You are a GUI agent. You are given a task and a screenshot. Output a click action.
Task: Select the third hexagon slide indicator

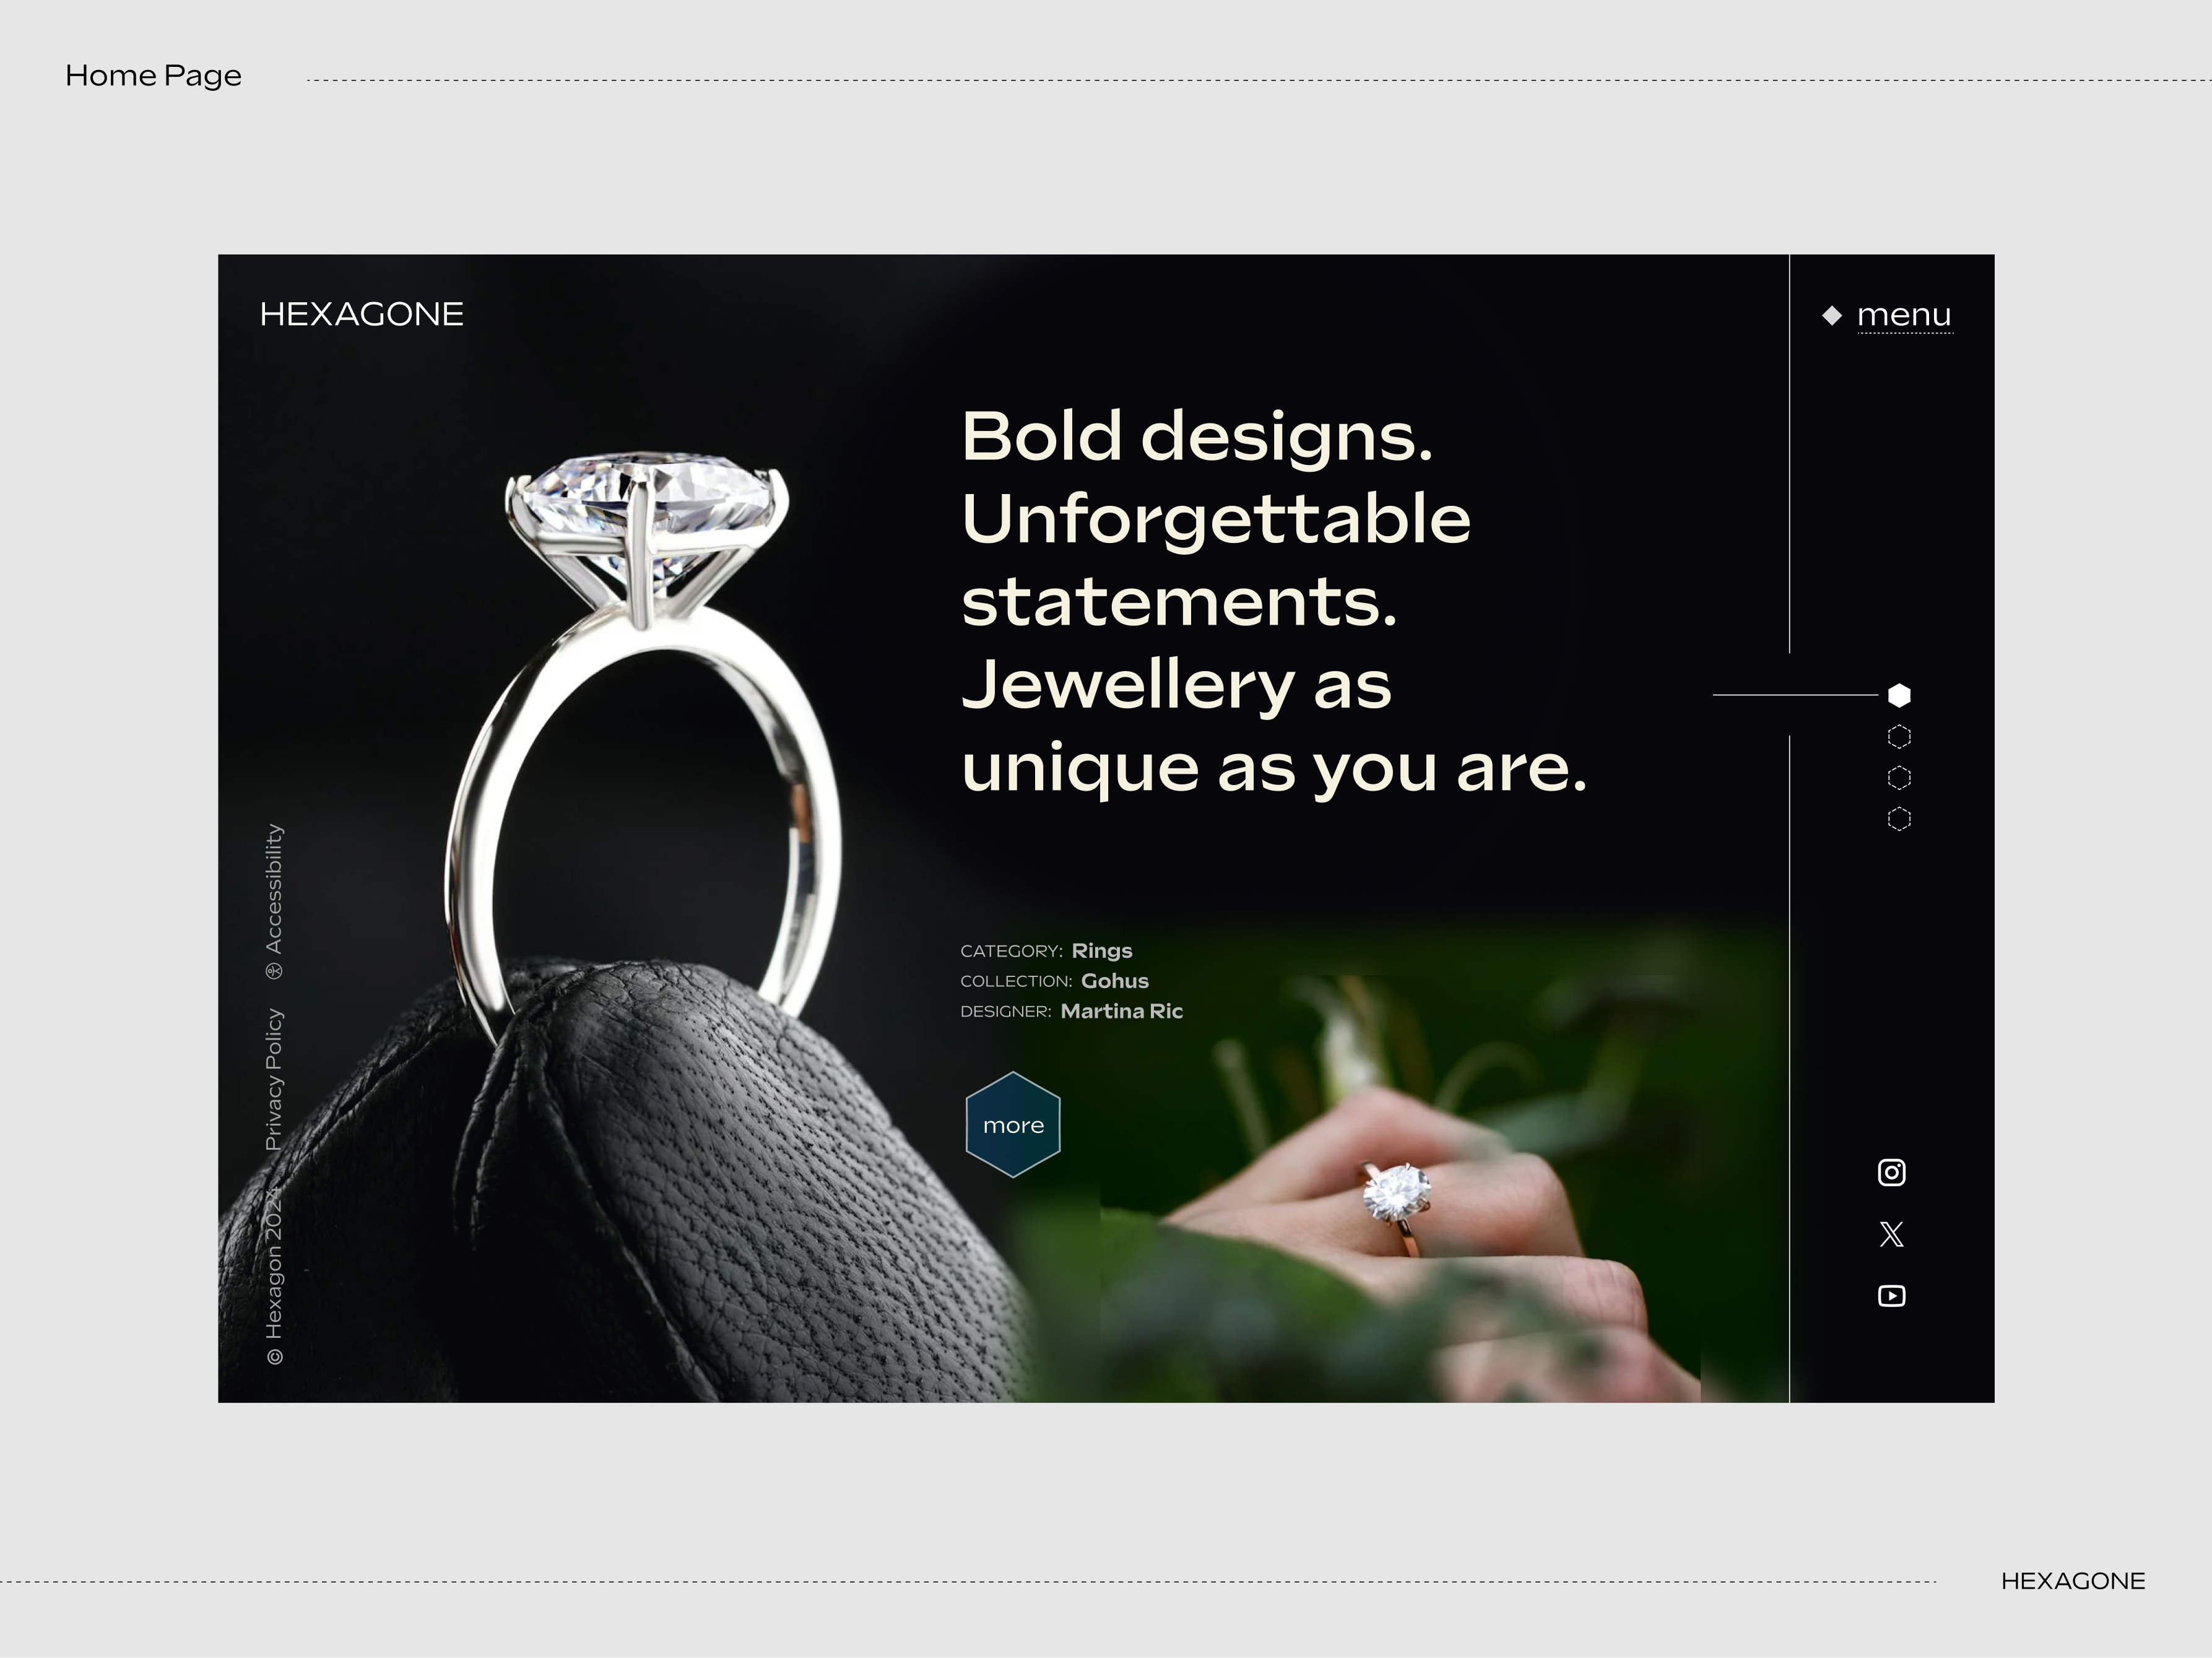(1899, 778)
